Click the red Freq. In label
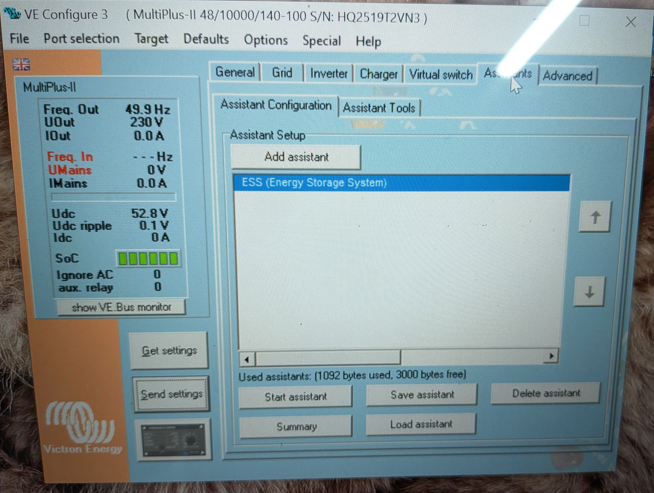The height and width of the screenshot is (493, 654). point(70,157)
